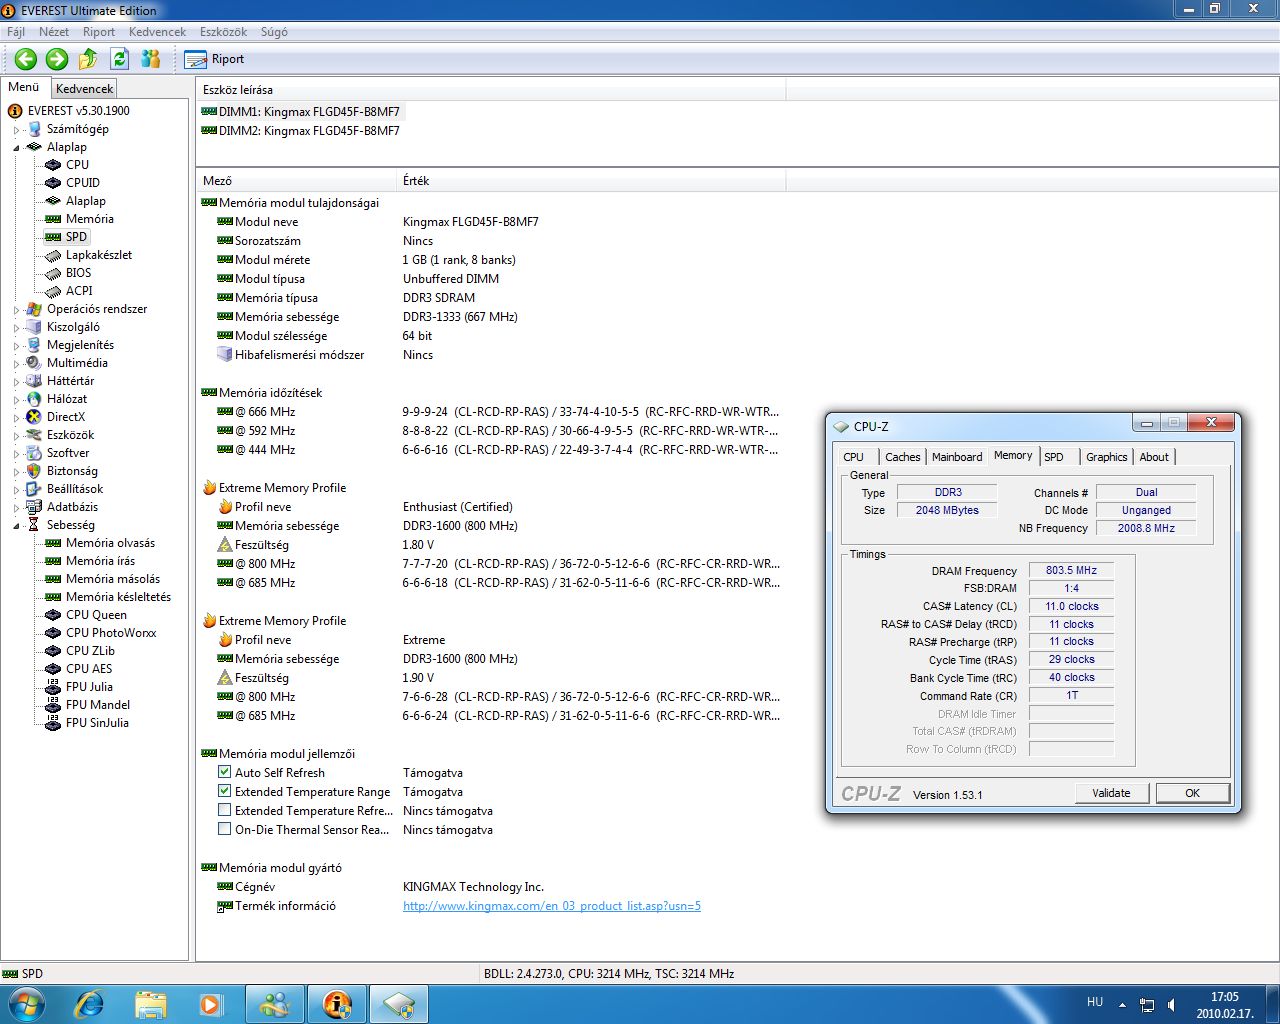Screen dimensions: 1280x1024
Task: Expand Megjelenítés tree node
Action: tap(16, 346)
